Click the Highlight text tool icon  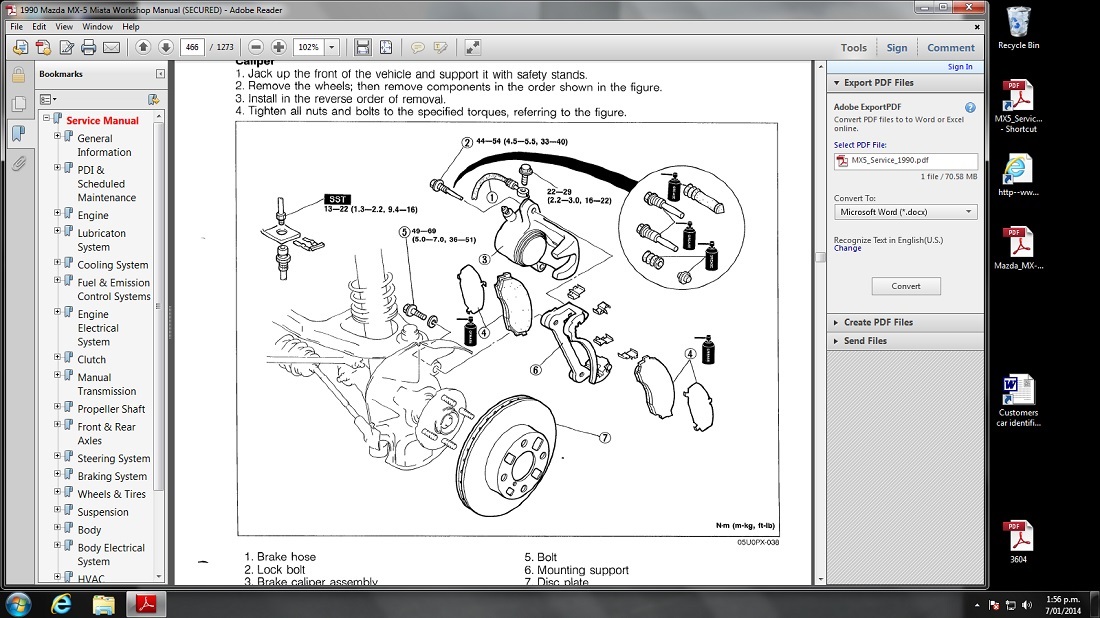point(441,48)
